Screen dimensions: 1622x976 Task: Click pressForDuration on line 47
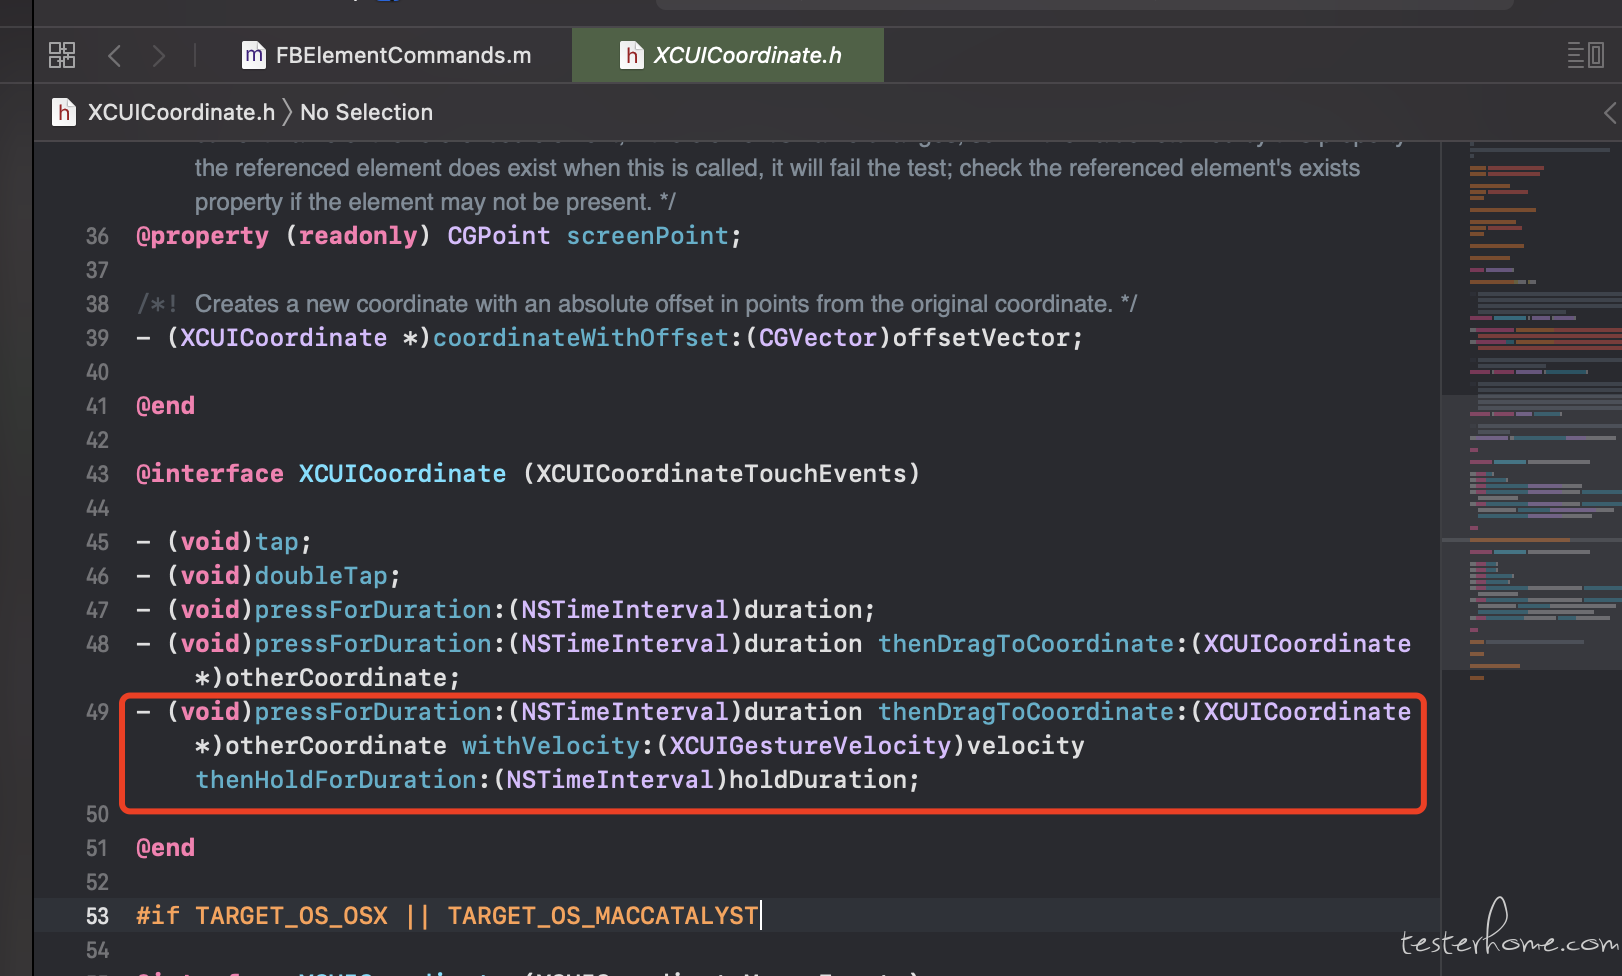(373, 610)
